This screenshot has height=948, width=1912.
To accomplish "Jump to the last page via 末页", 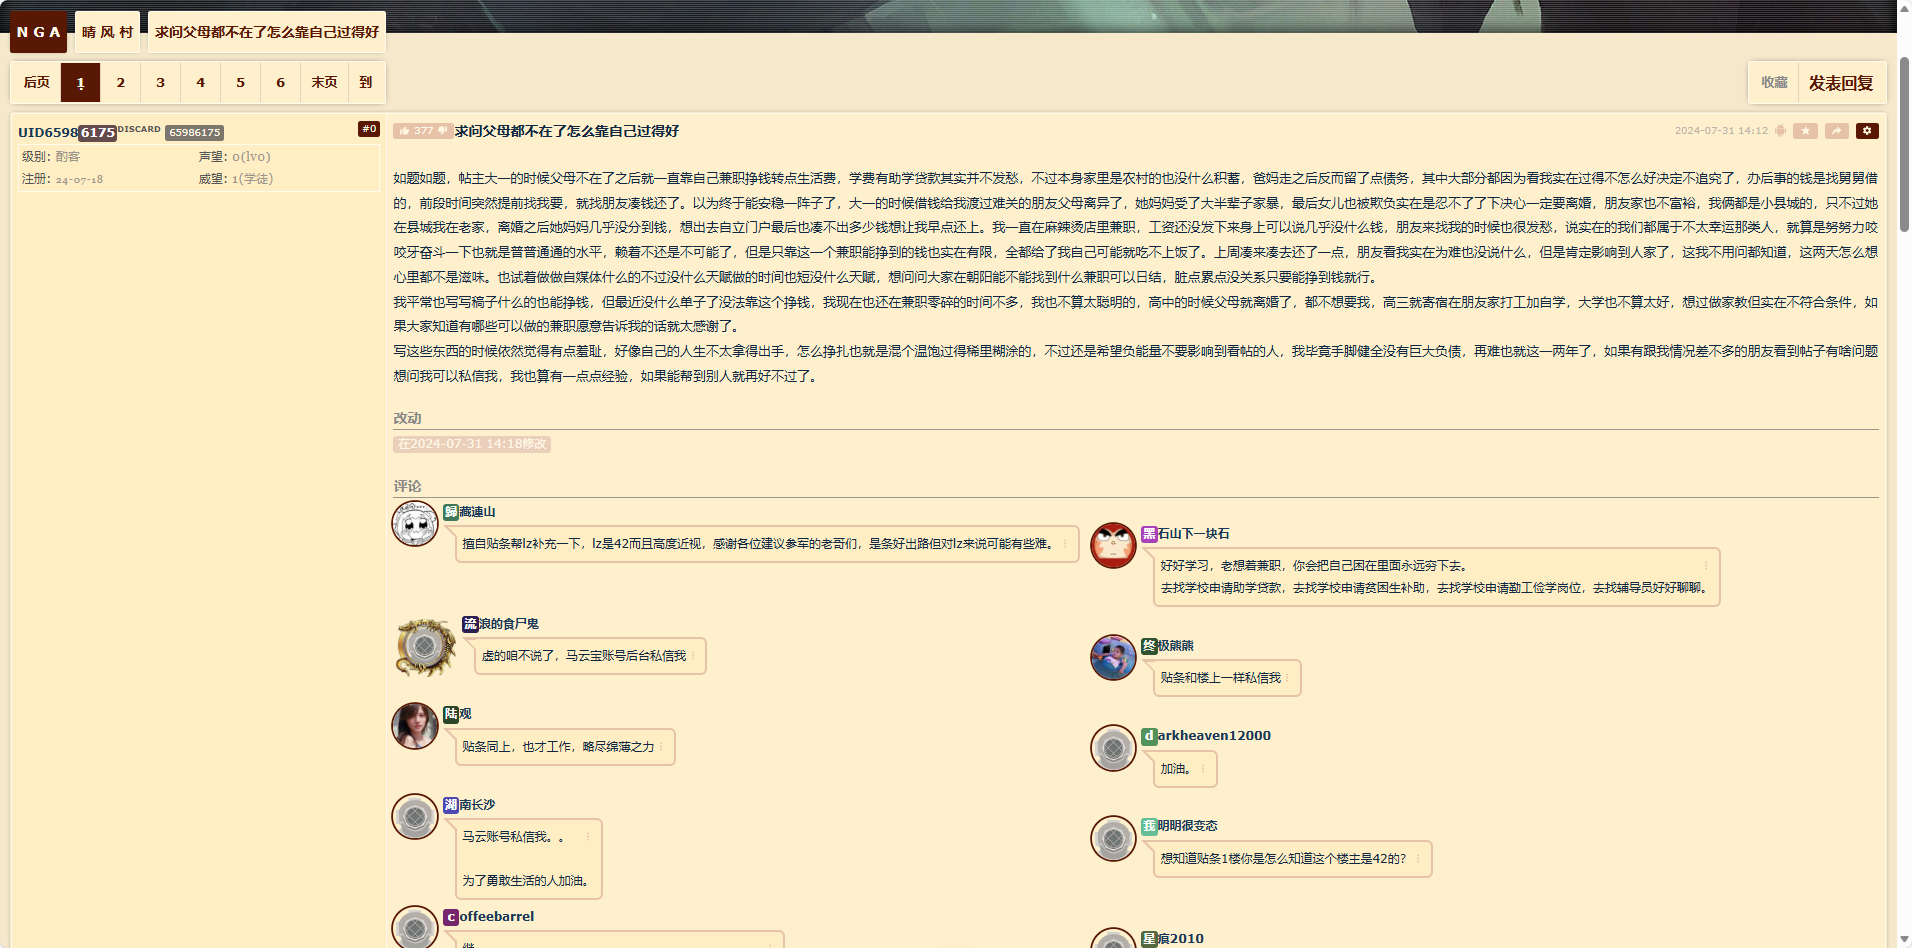I will (323, 82).
